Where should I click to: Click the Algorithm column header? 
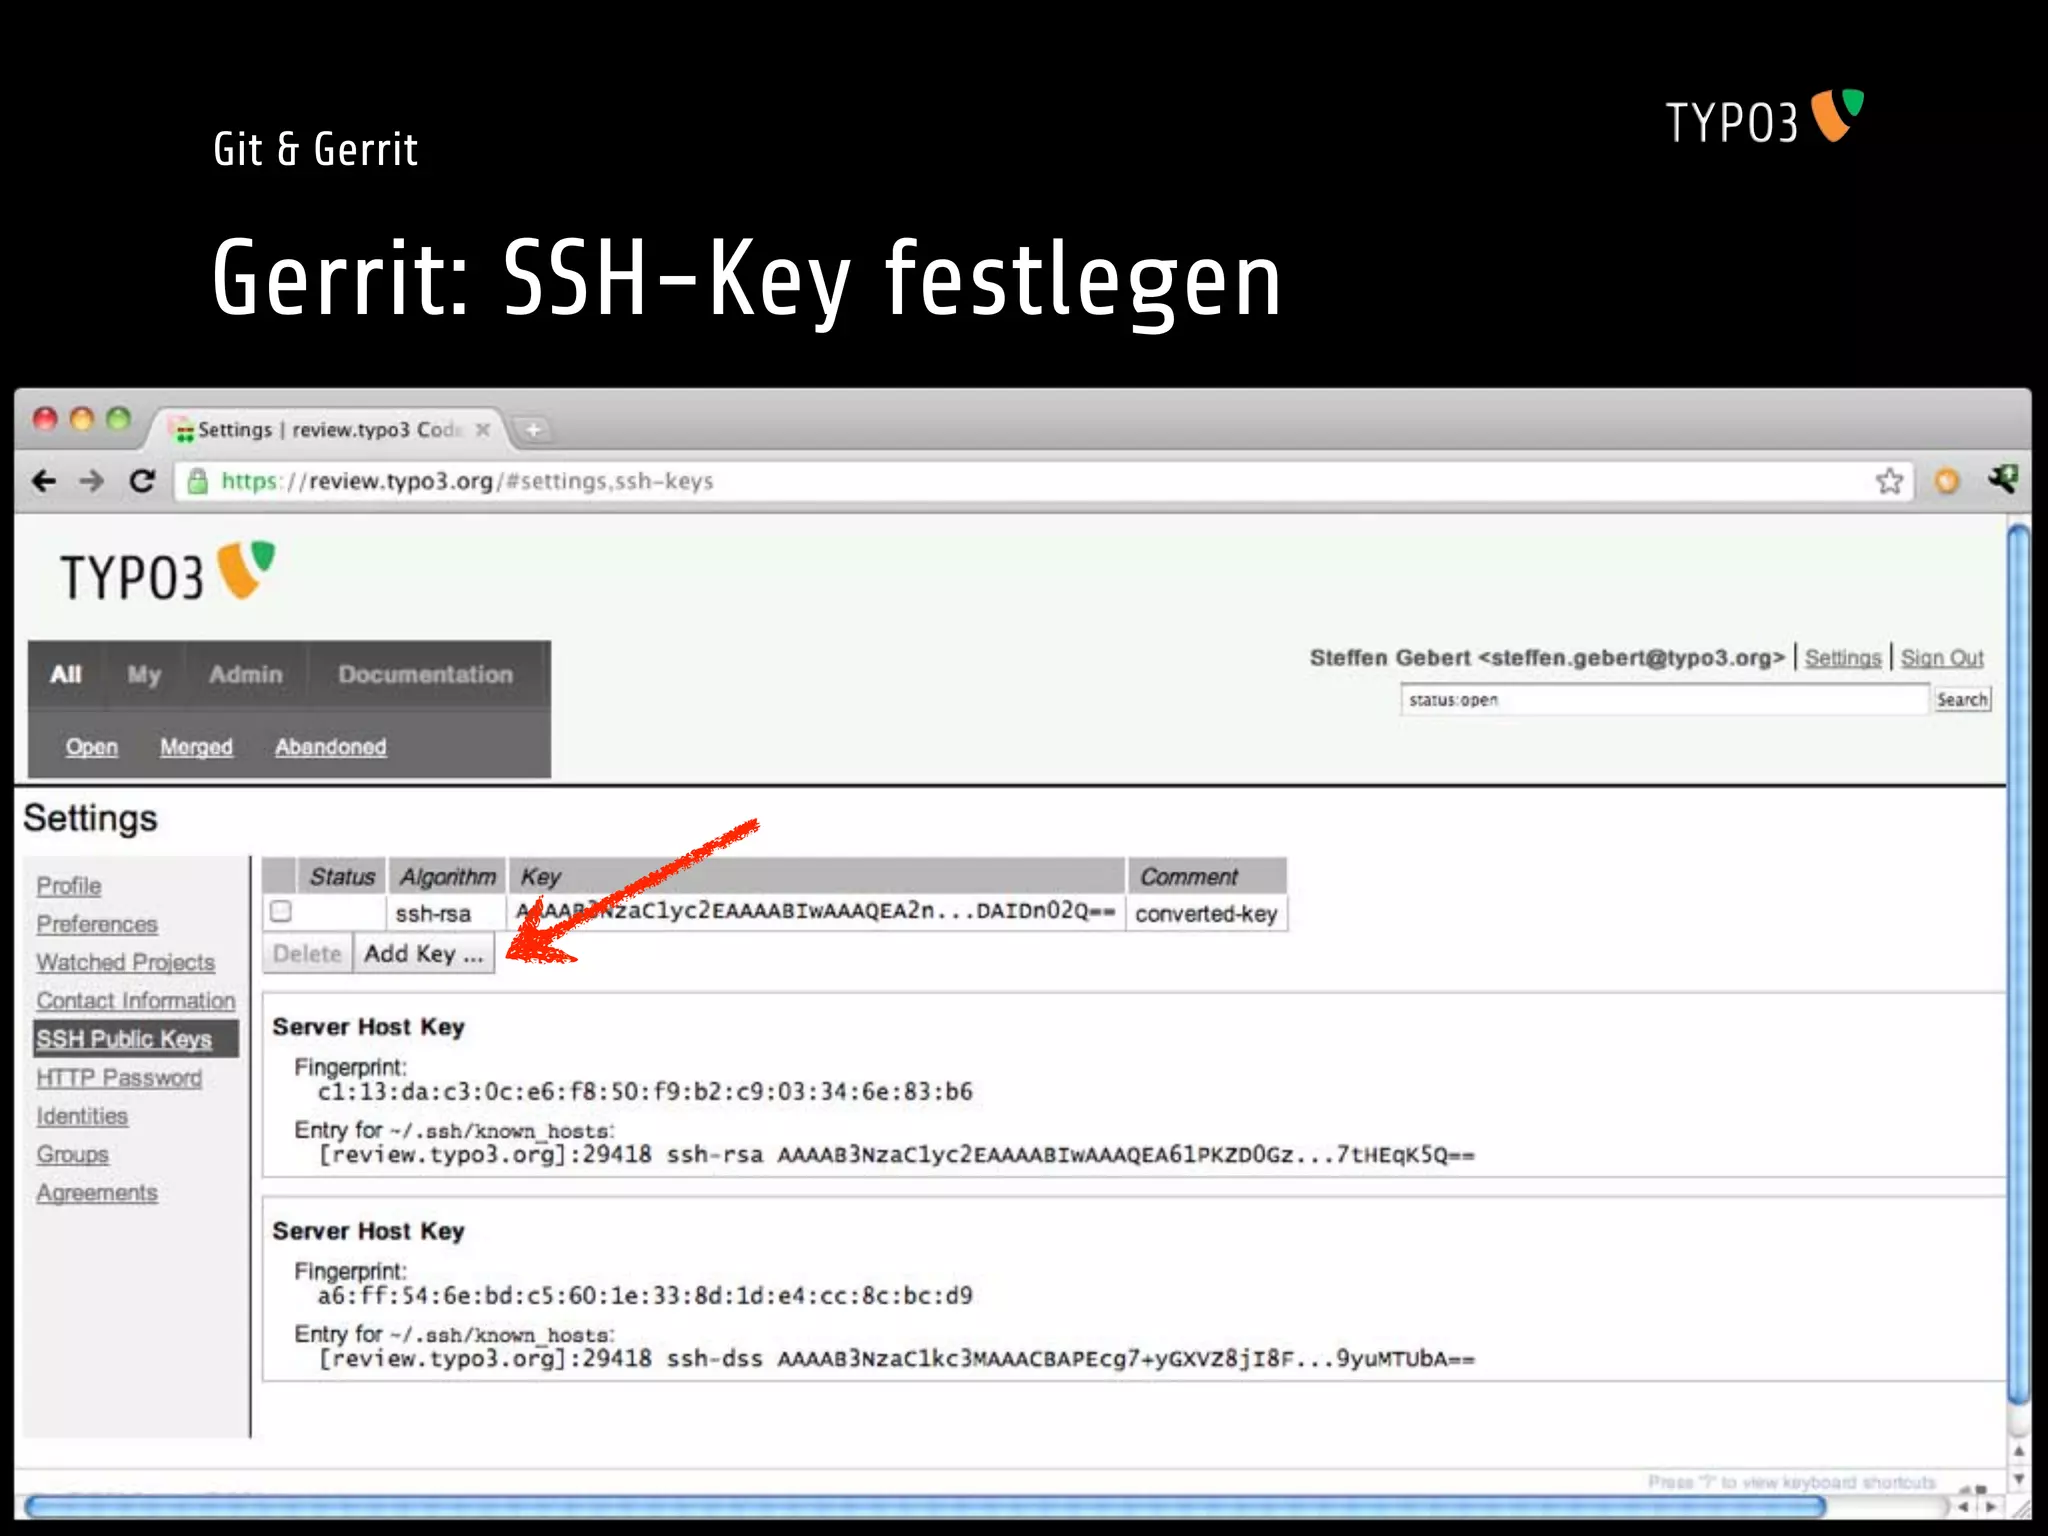447,876
